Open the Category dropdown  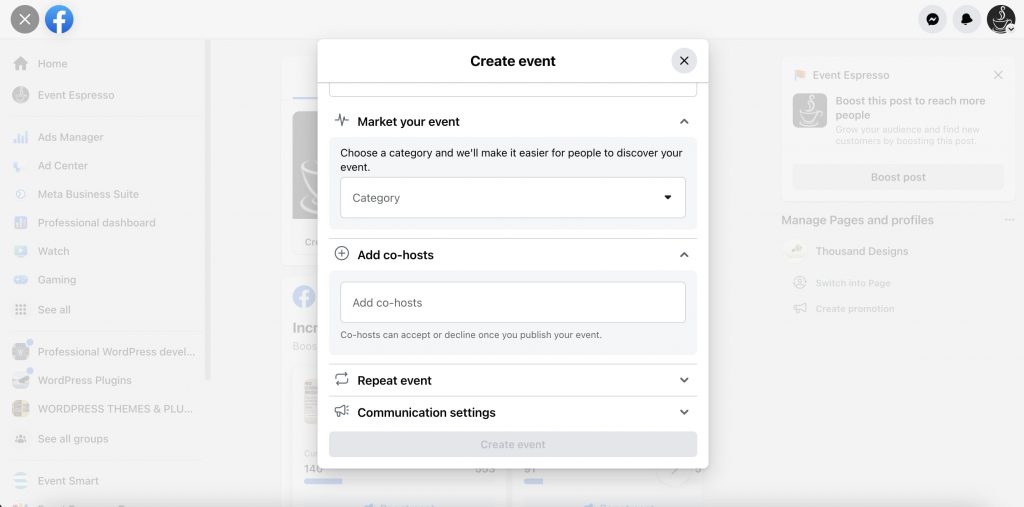click(x=513, y=197)
